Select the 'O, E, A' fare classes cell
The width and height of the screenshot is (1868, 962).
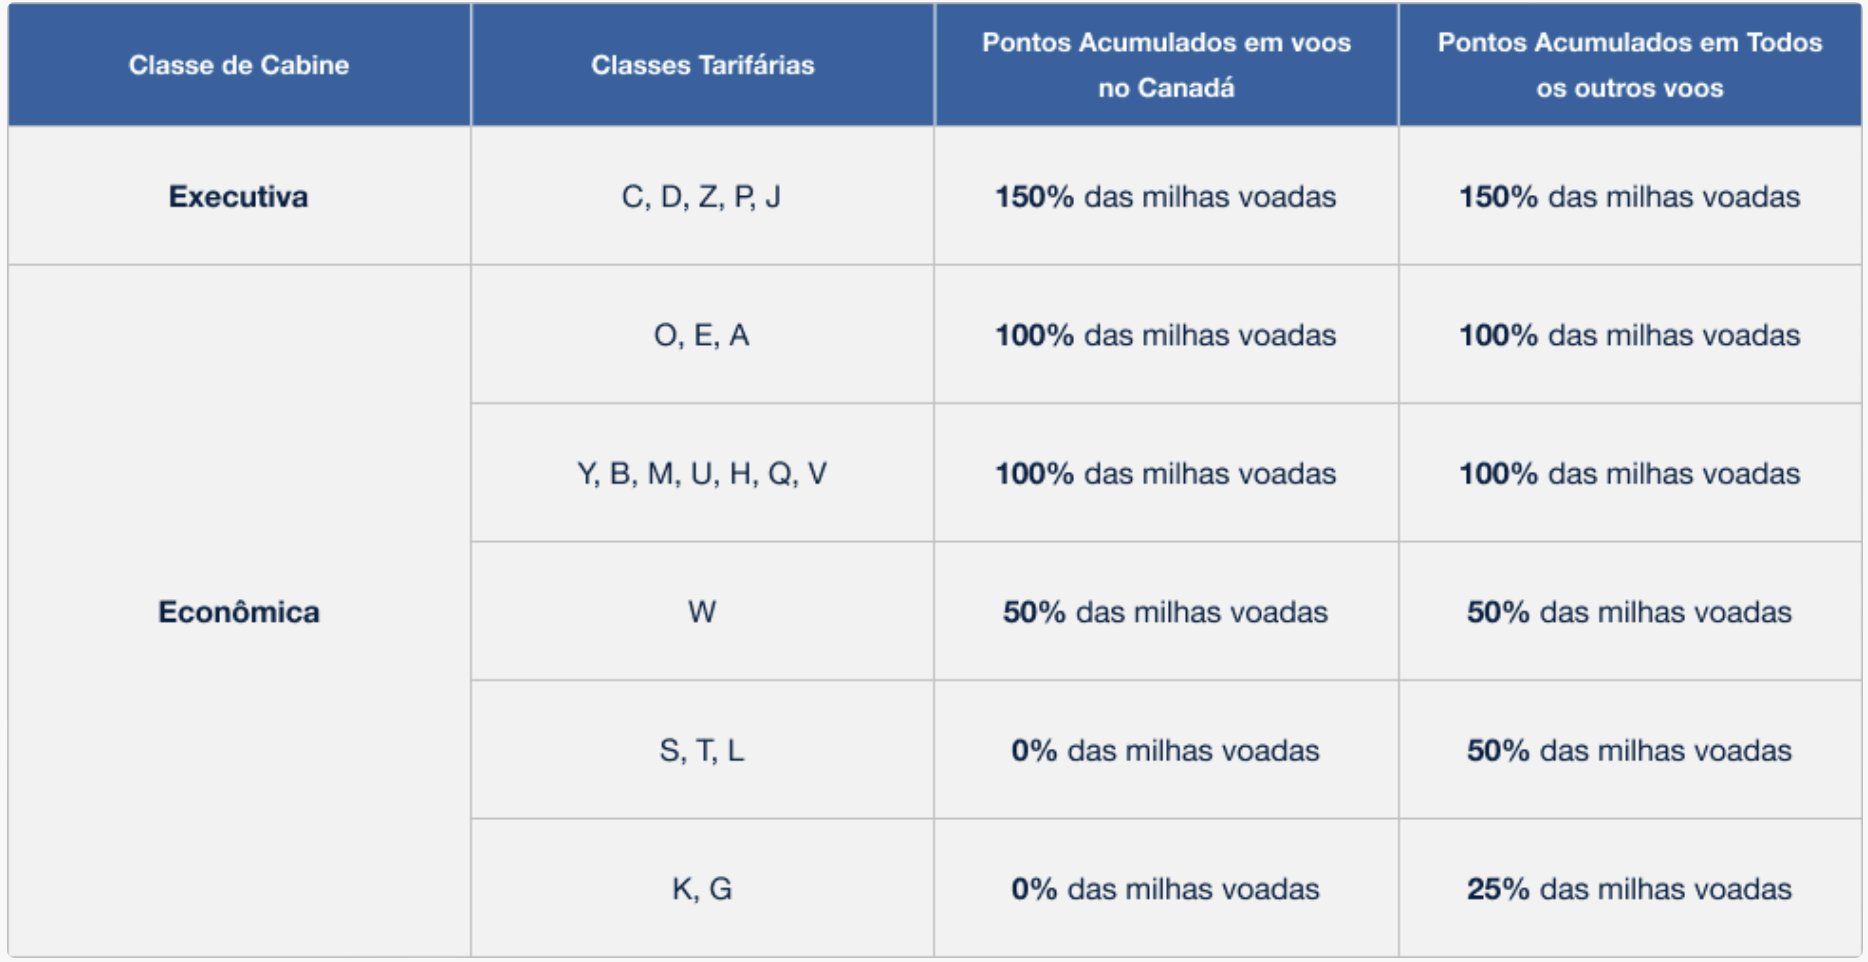pos(702,335)
